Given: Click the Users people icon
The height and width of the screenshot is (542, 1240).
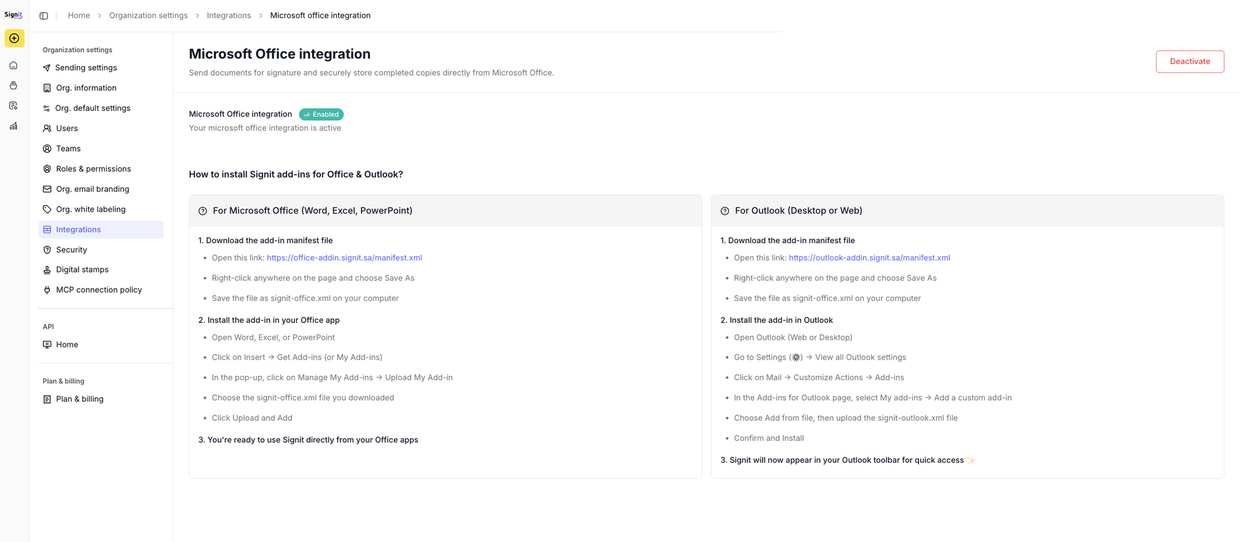Looking at the screenshot, I should [x=47, y=128].
